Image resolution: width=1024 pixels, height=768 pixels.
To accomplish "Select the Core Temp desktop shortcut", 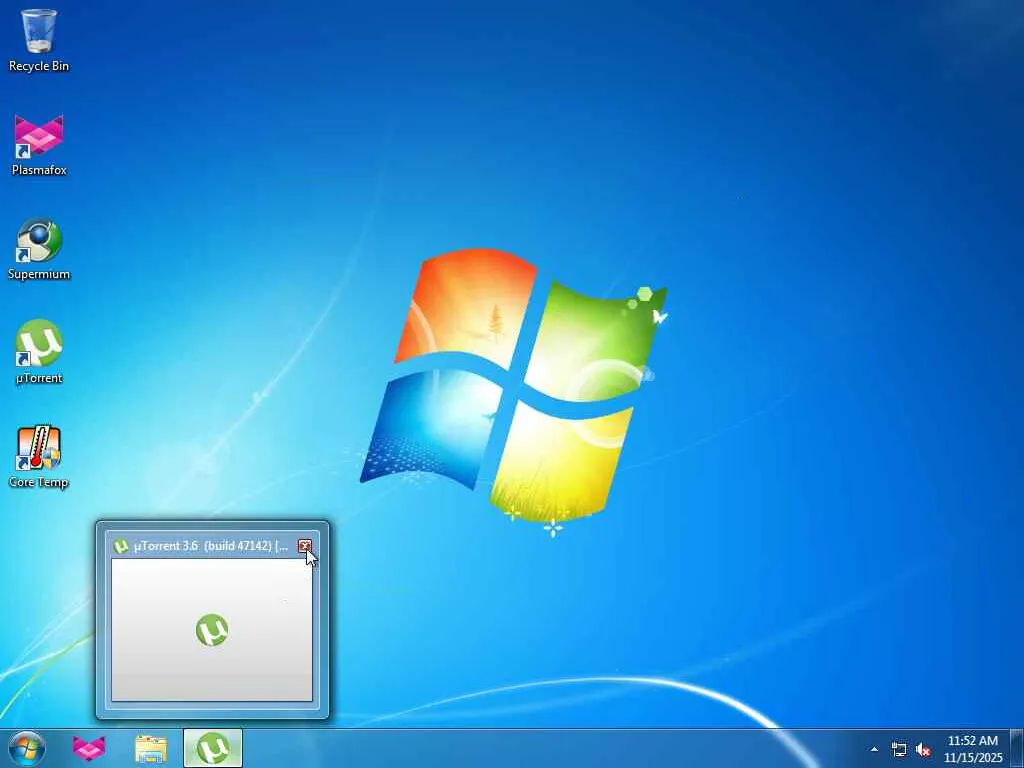I will [39, 457].
